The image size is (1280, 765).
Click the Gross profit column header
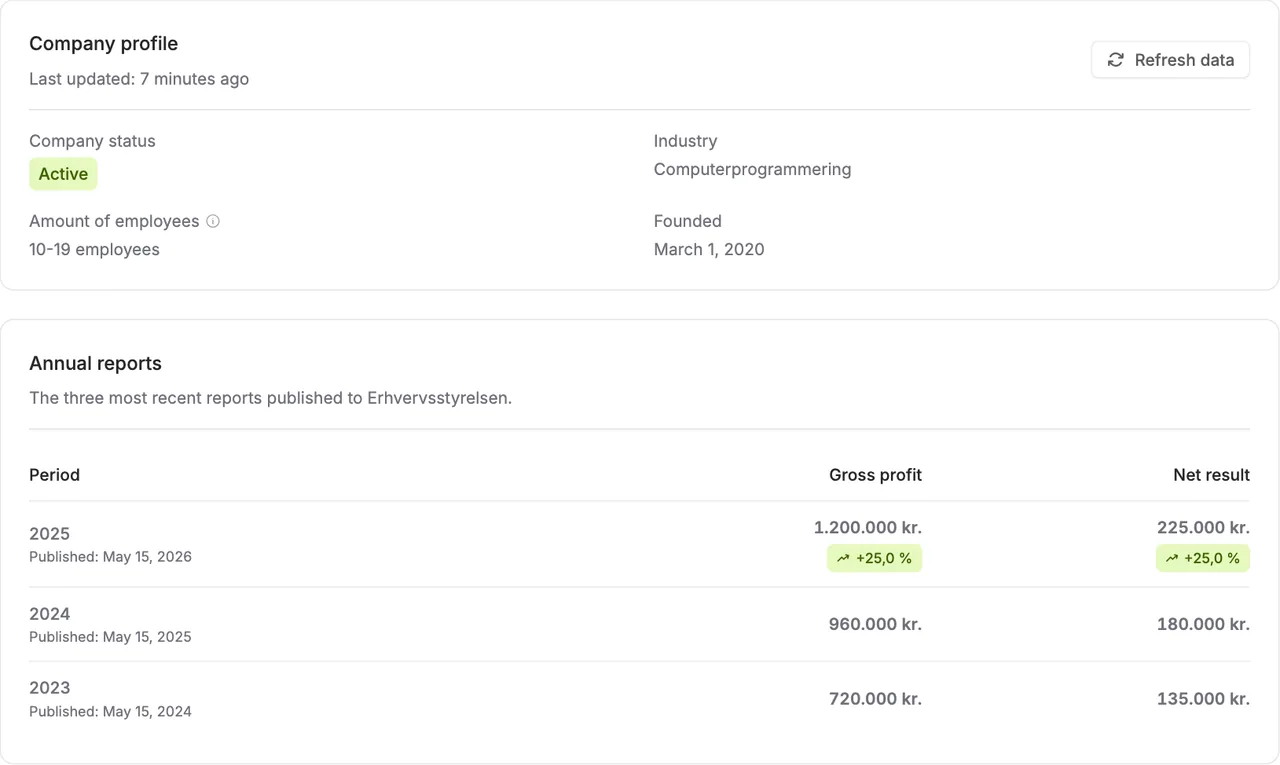coord(875,475)
